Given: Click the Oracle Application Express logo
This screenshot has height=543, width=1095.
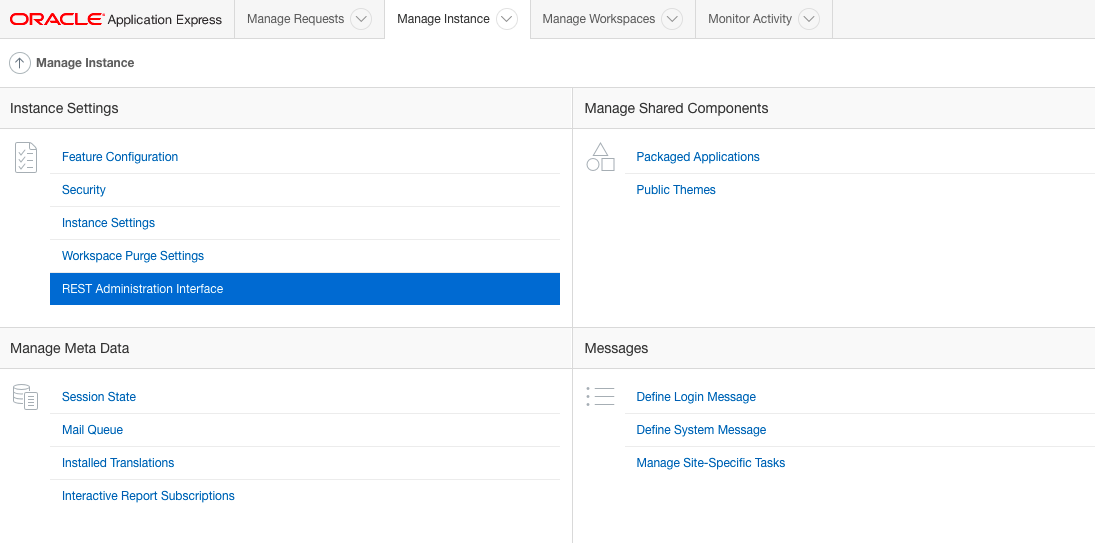Looking at the screenshot, I should tap(116, 20).
